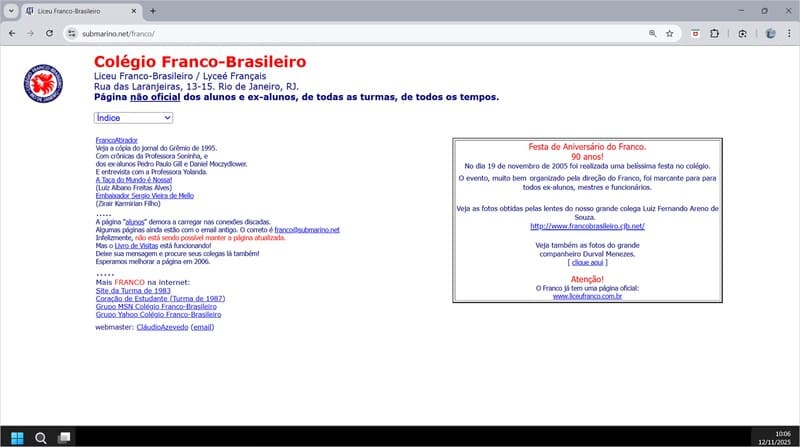Click the browser forward arrow
Screen dimensions: 800x447
coord(31,34)
